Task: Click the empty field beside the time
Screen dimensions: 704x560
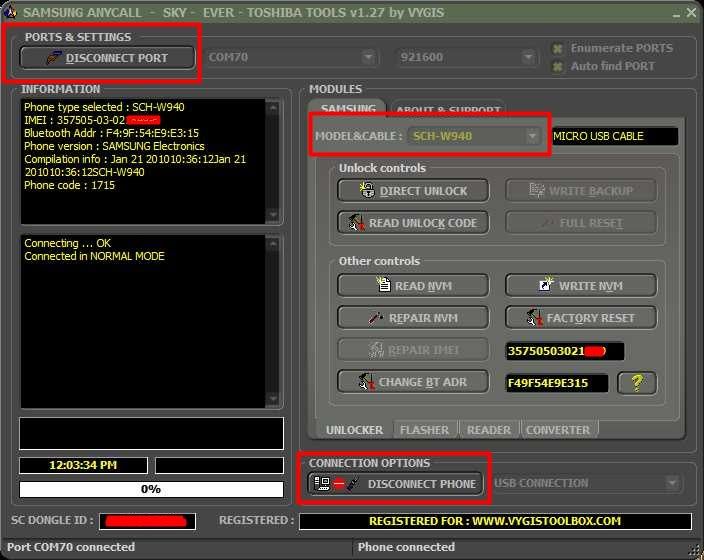Action: click(x=219, y=465)
